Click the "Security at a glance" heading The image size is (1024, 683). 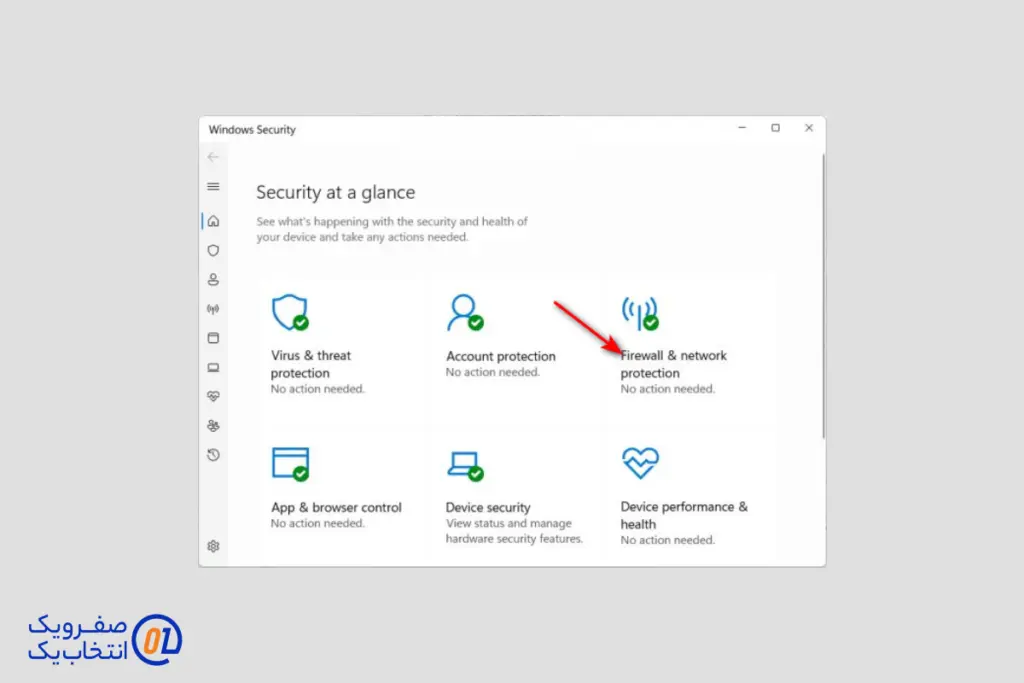pos(336,193)
